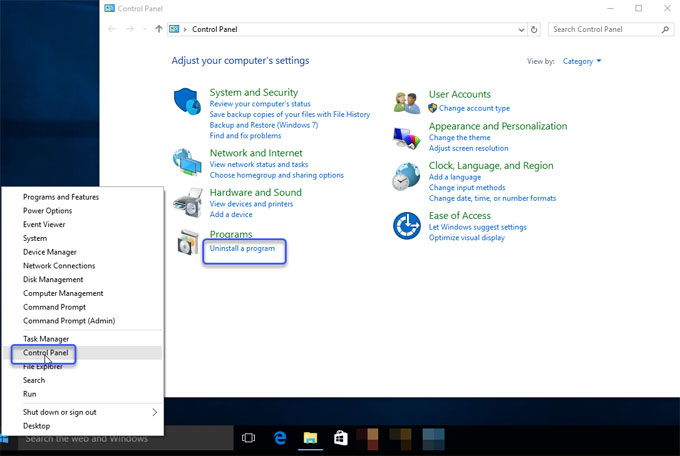Viewport: 680px width, 456px height.
Task: Open Backup and Restore (Windows 7) link
Action: [264, 125]
